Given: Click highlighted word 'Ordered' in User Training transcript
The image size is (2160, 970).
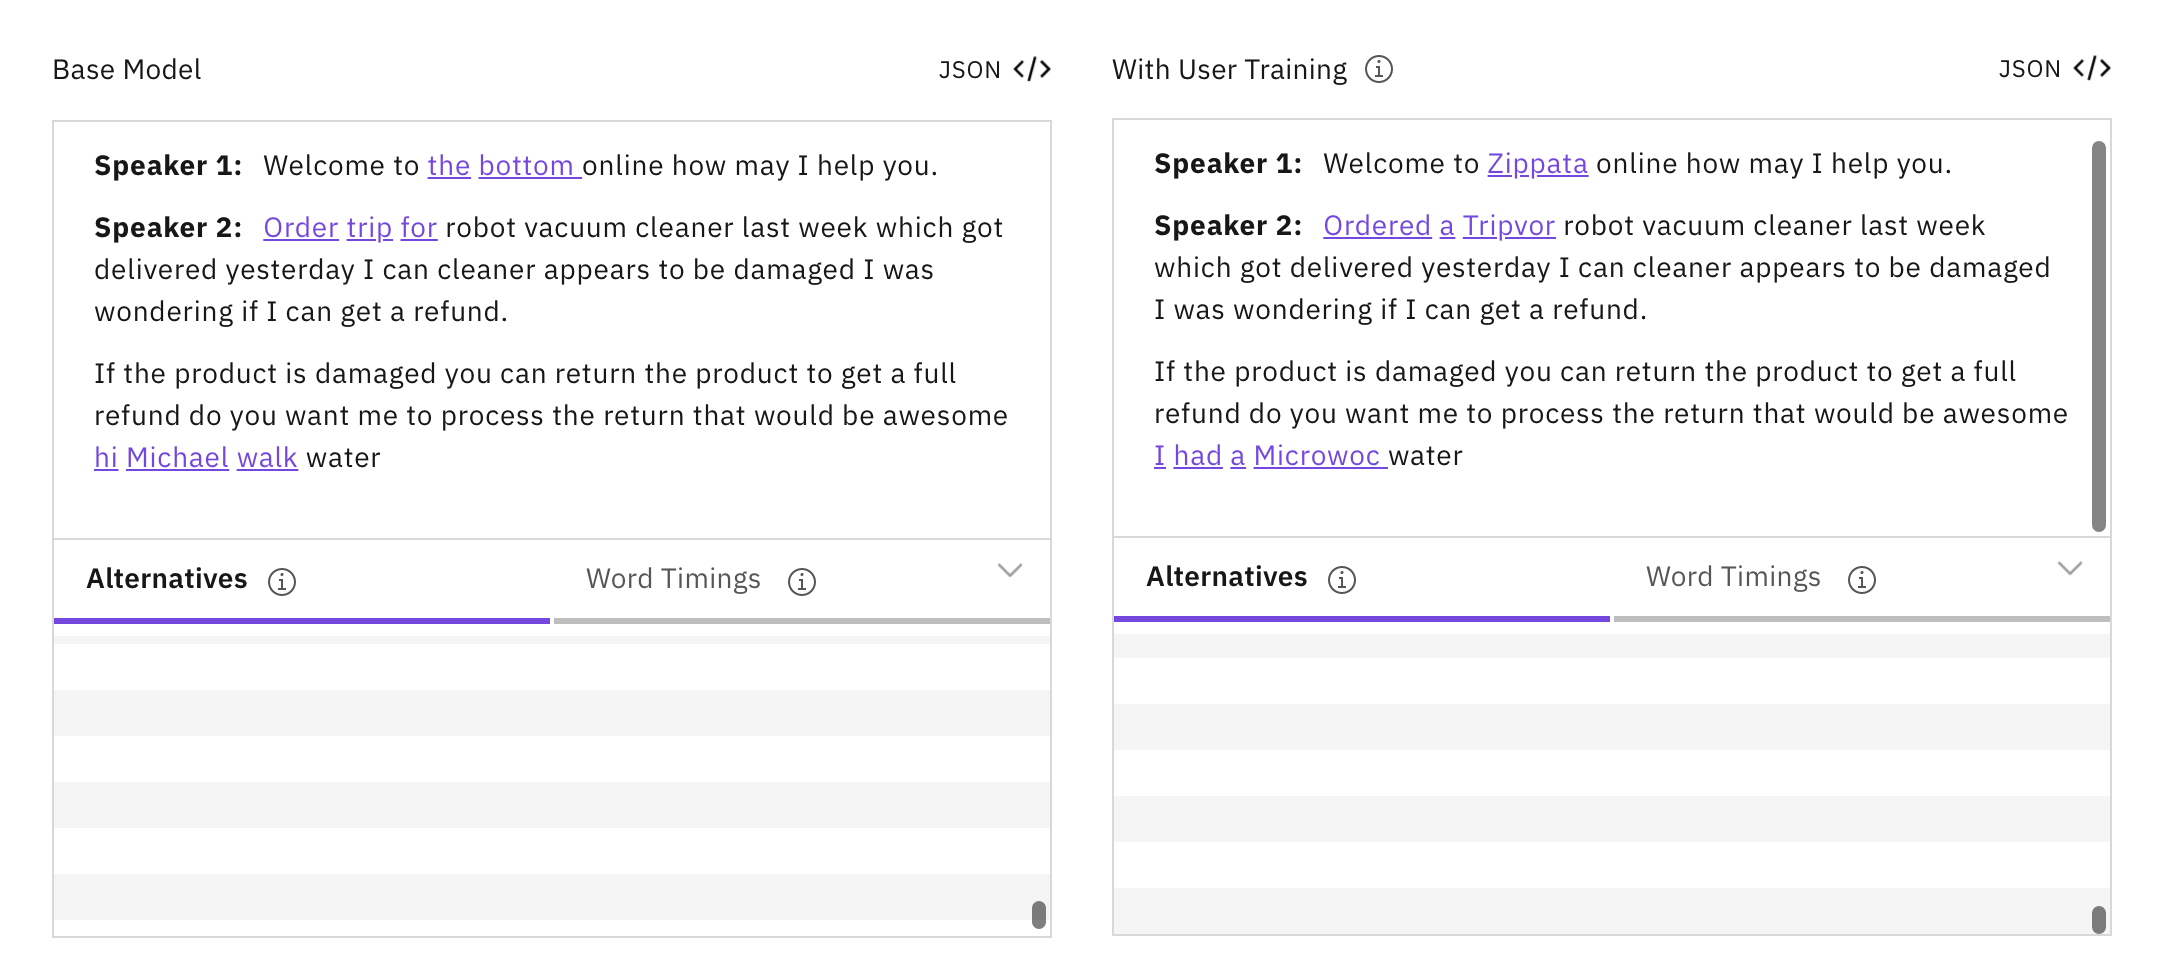Looking at the screenshot, I should tap(1377, 226).
